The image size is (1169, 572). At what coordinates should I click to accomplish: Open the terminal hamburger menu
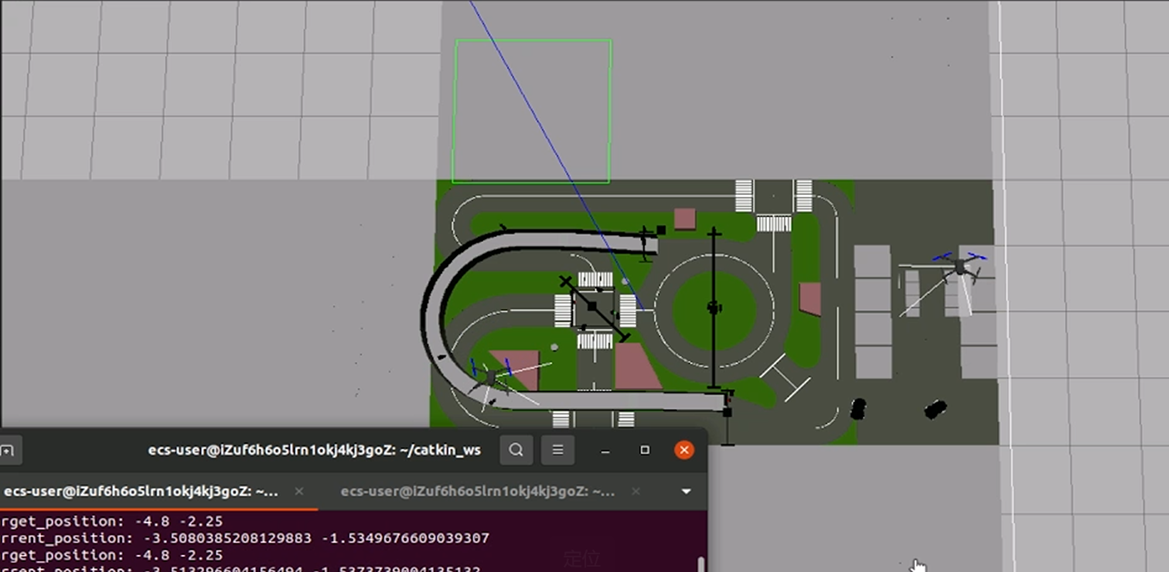(x=558, y=450)
